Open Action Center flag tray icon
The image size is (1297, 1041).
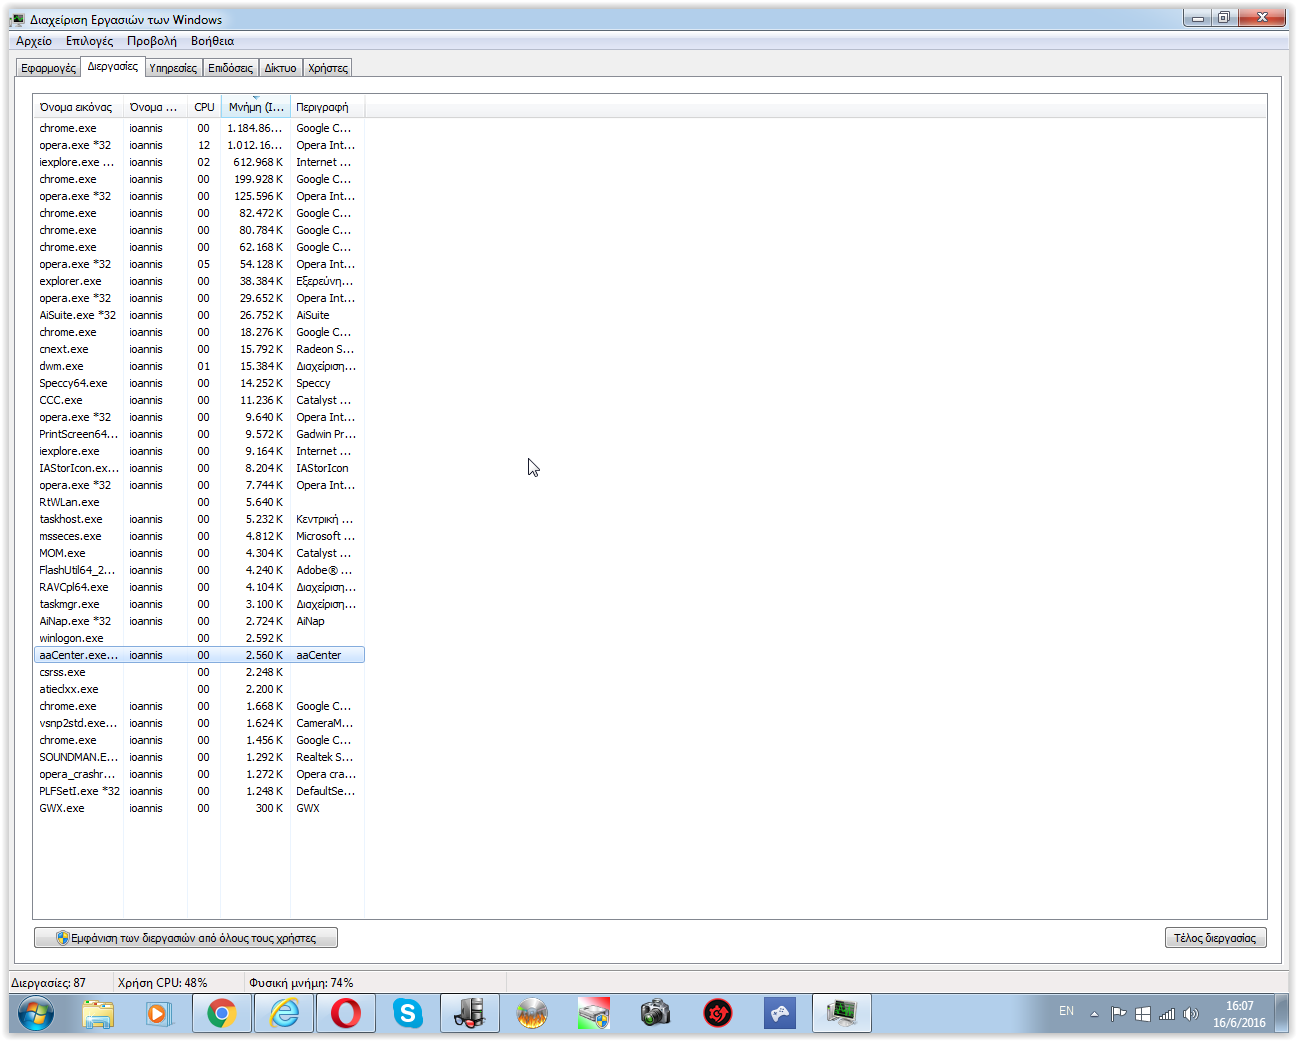pyautogui.click(x=1119, y=1014)
